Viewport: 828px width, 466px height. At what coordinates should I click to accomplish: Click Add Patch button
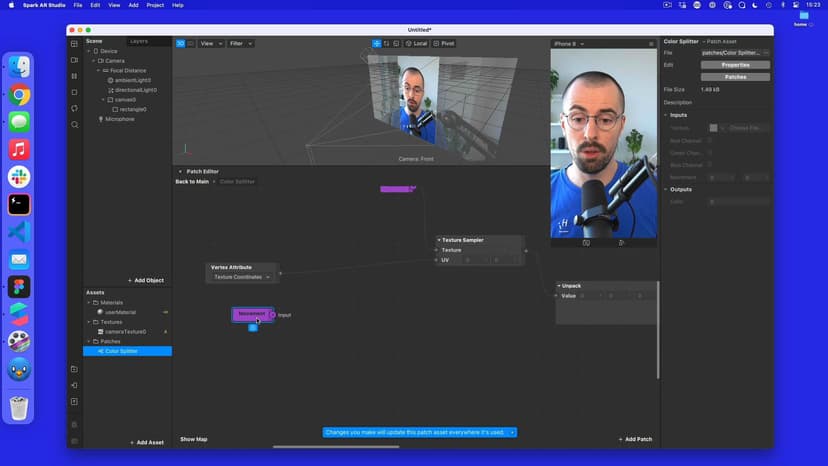635,439
